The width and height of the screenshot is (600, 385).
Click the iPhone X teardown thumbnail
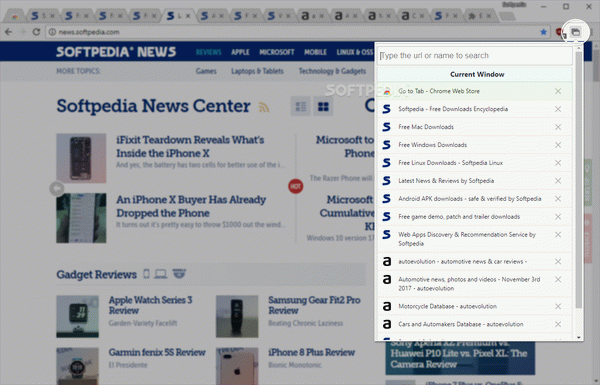click(81, 158)
